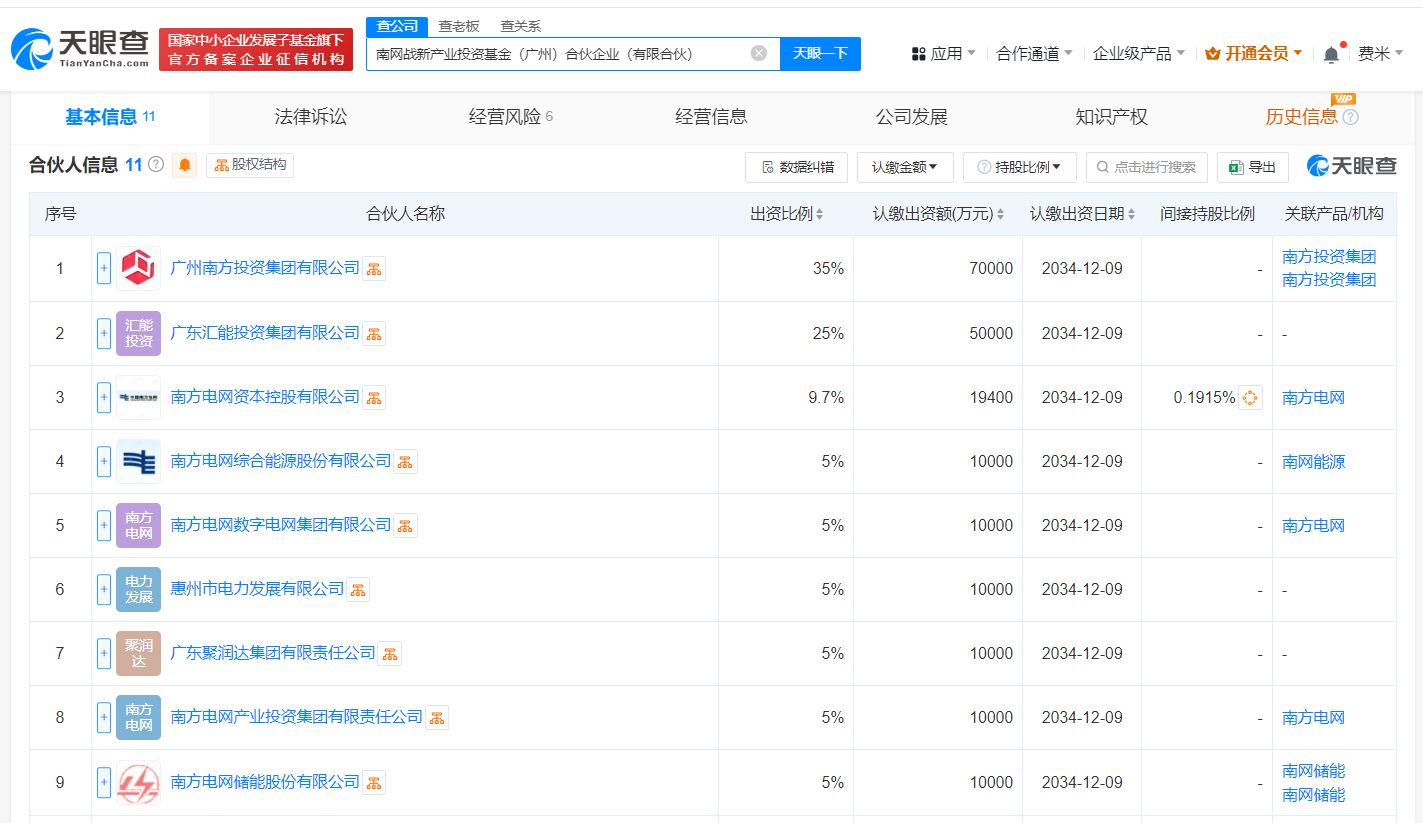This screenshot has width=1423, height=823.
Task: Open the 广州南方投资集团有限公司 link
Action: coord(265,268)
